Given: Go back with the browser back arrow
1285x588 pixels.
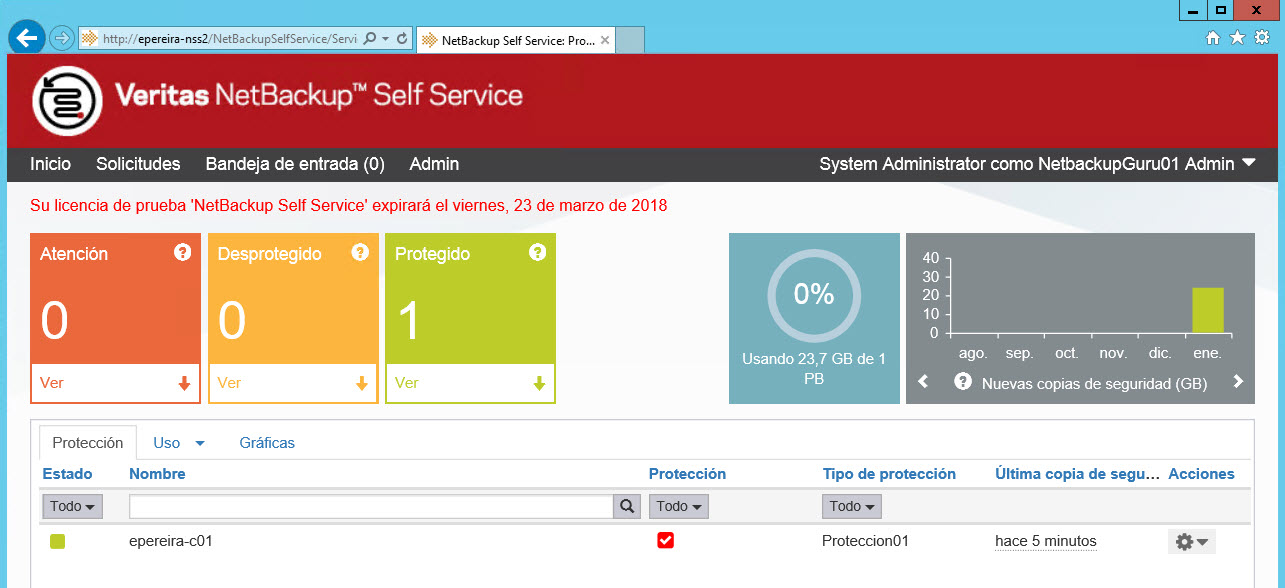Looking at the screenshot, I should [27, 37].
